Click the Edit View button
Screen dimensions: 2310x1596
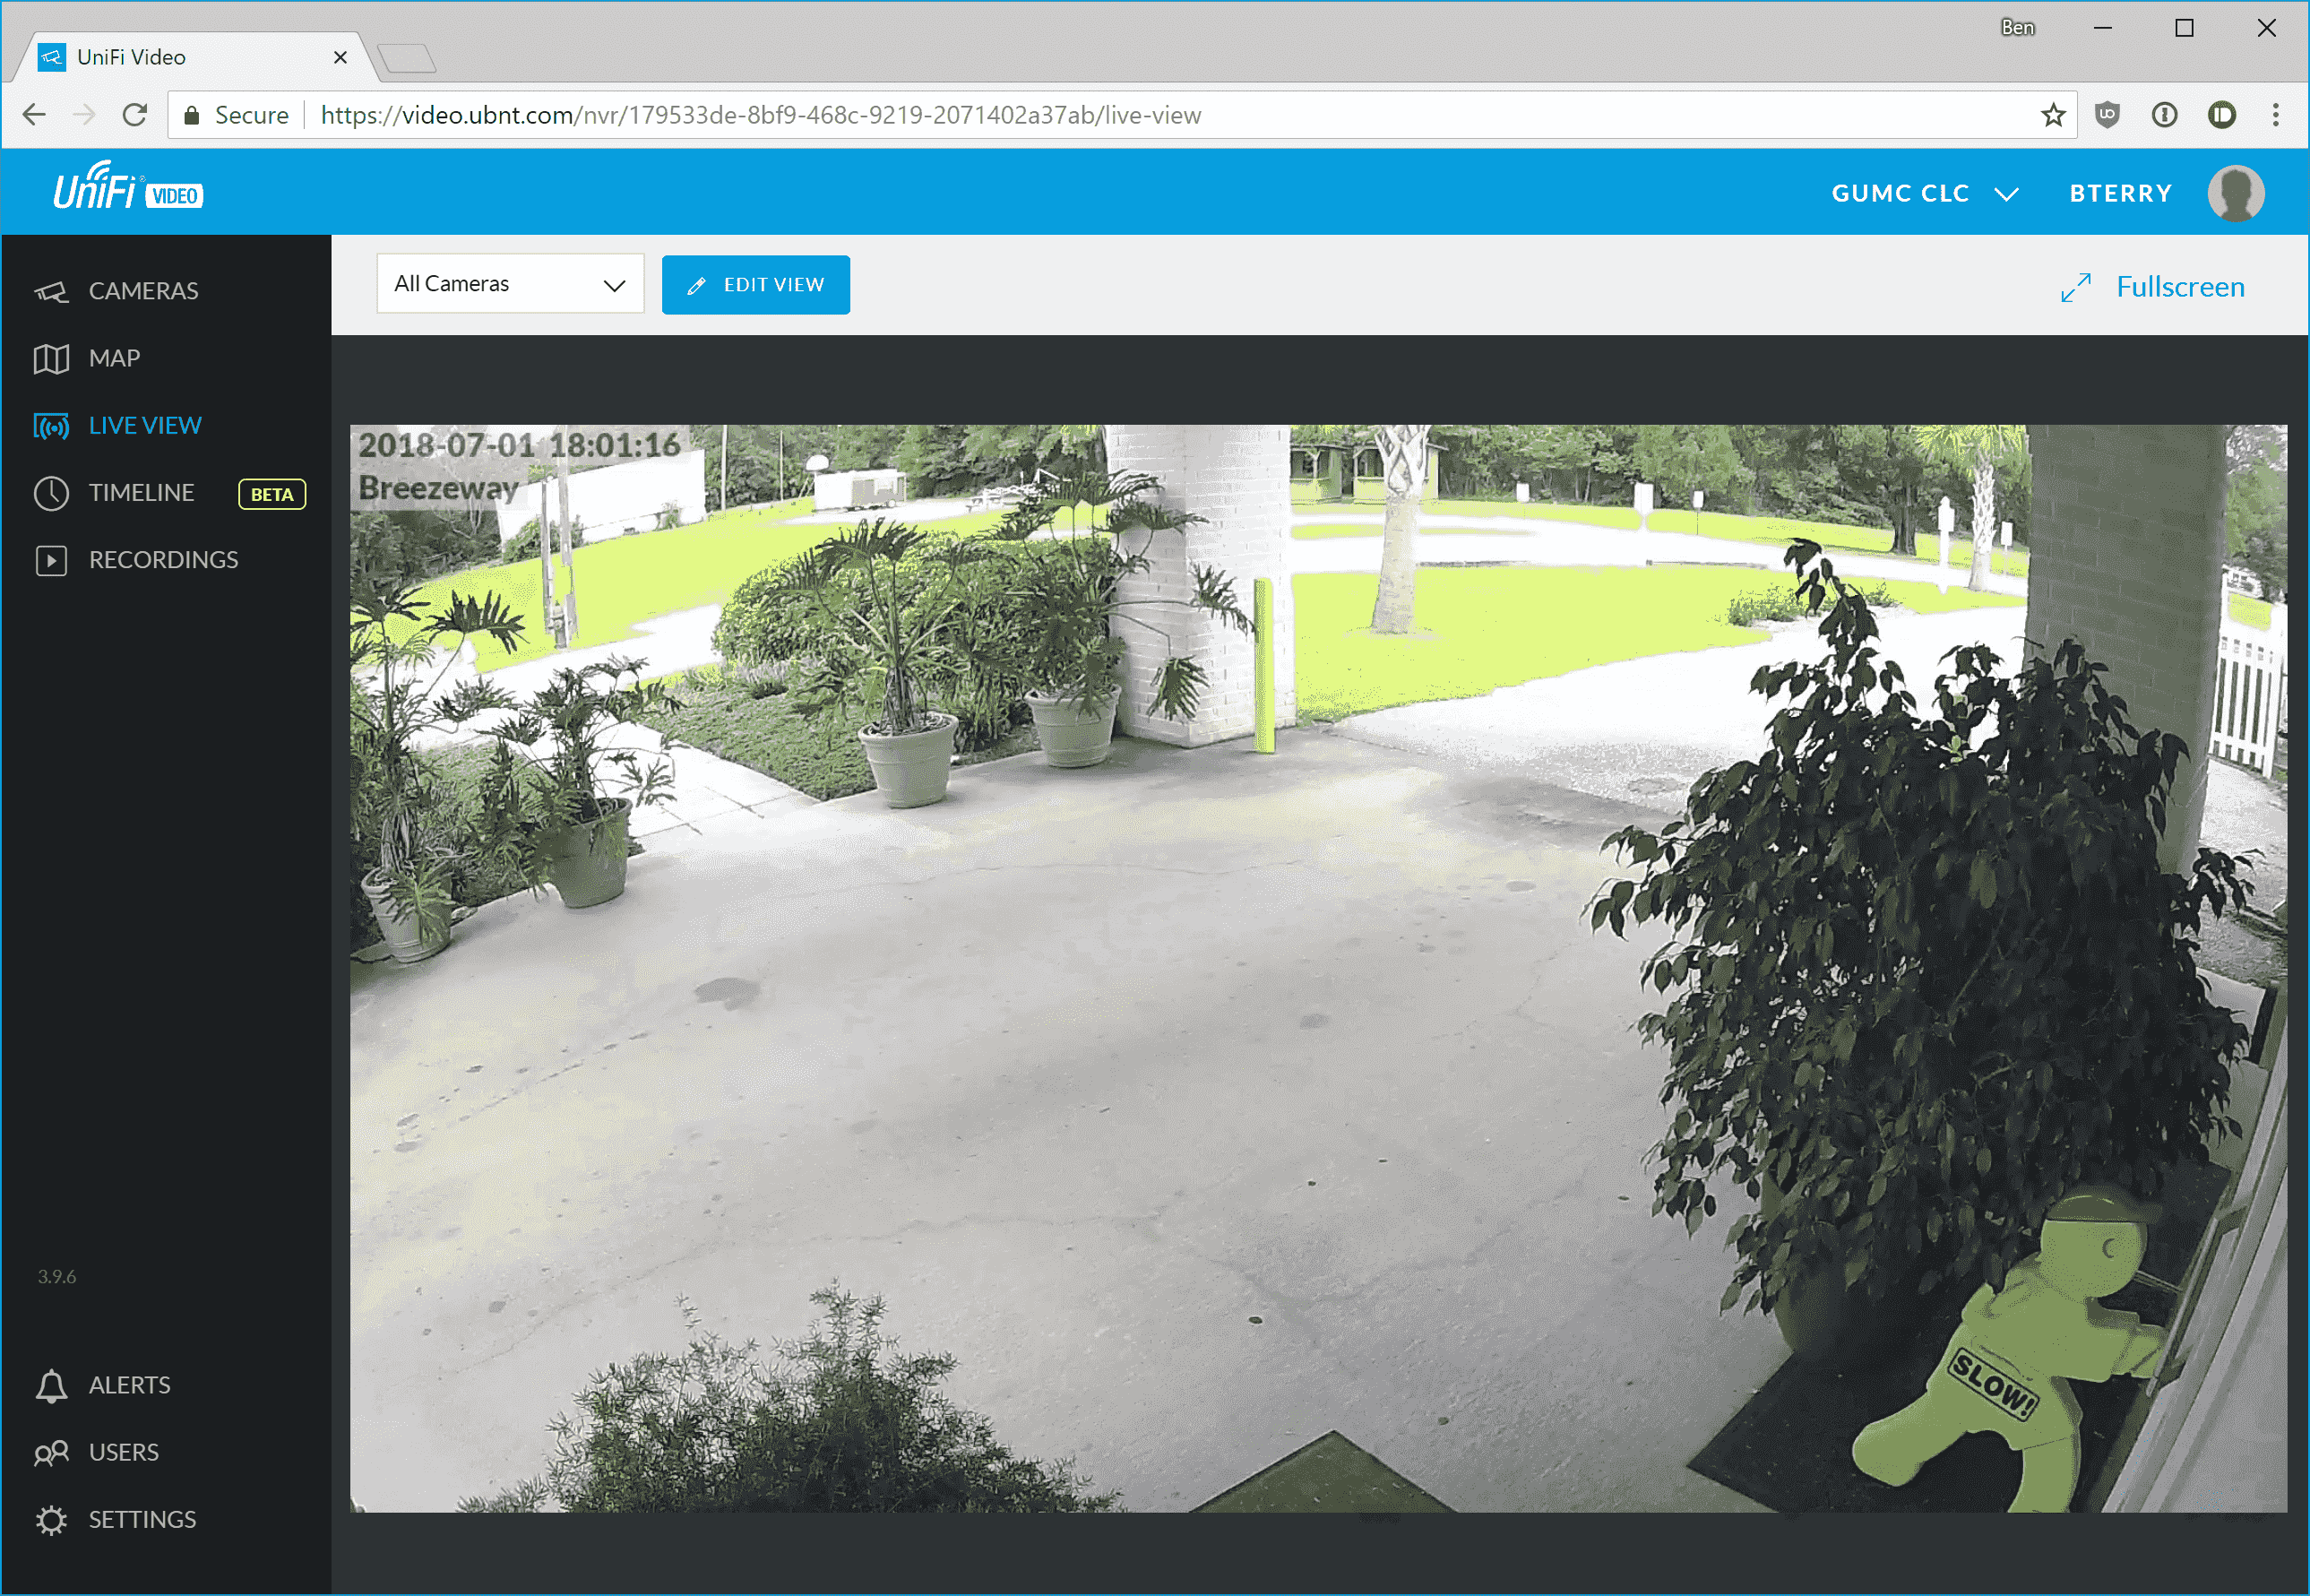coord(754,284)
